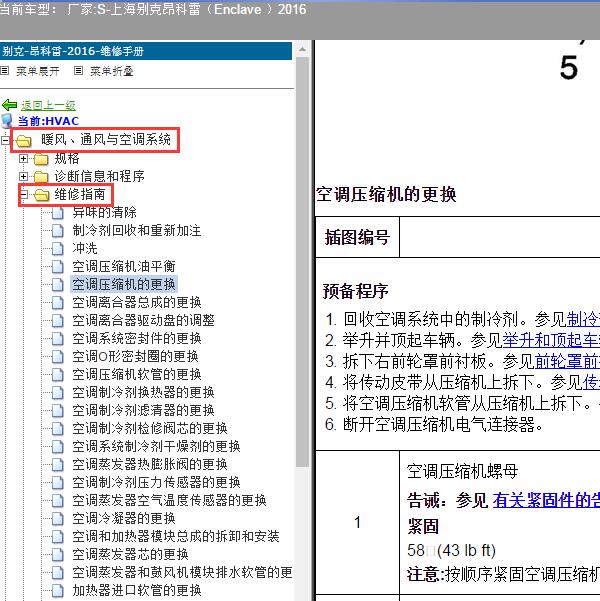The height and width of the screenshot is (601, 600).
Task: Click the page icon beside 空调制冷剂检修阀芯的更换
Action: pyautogui.click(x=58, y=429)
